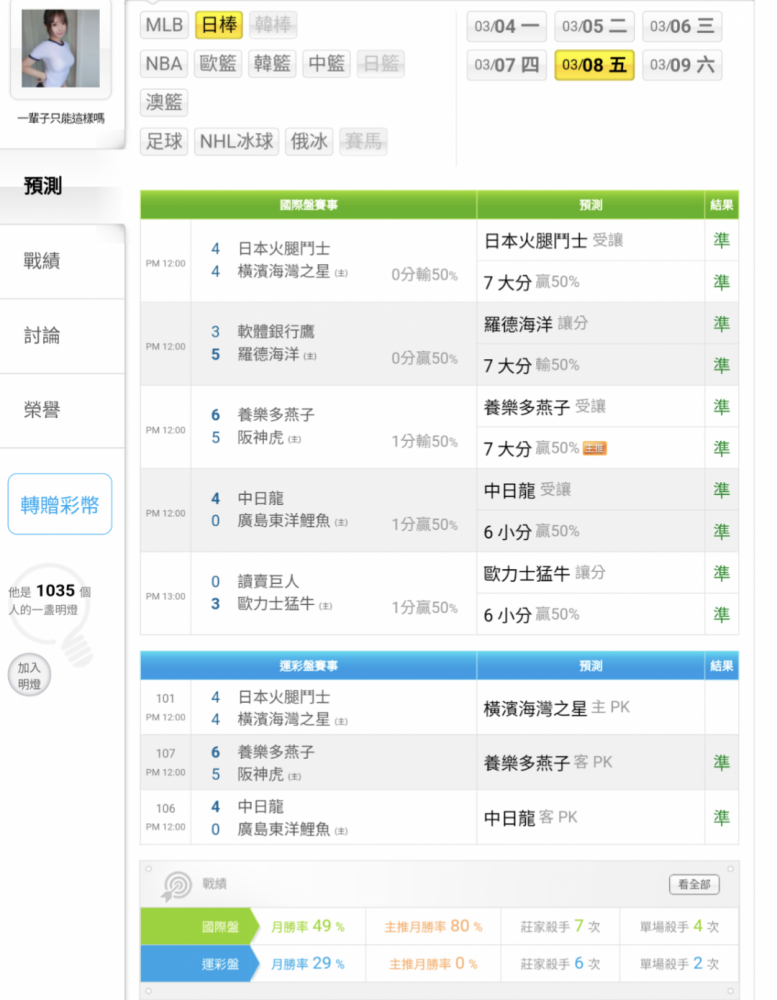Screen dimensions: 777x1000
Task: Click 讀賣巨人 team name
Action: [268, 582]
